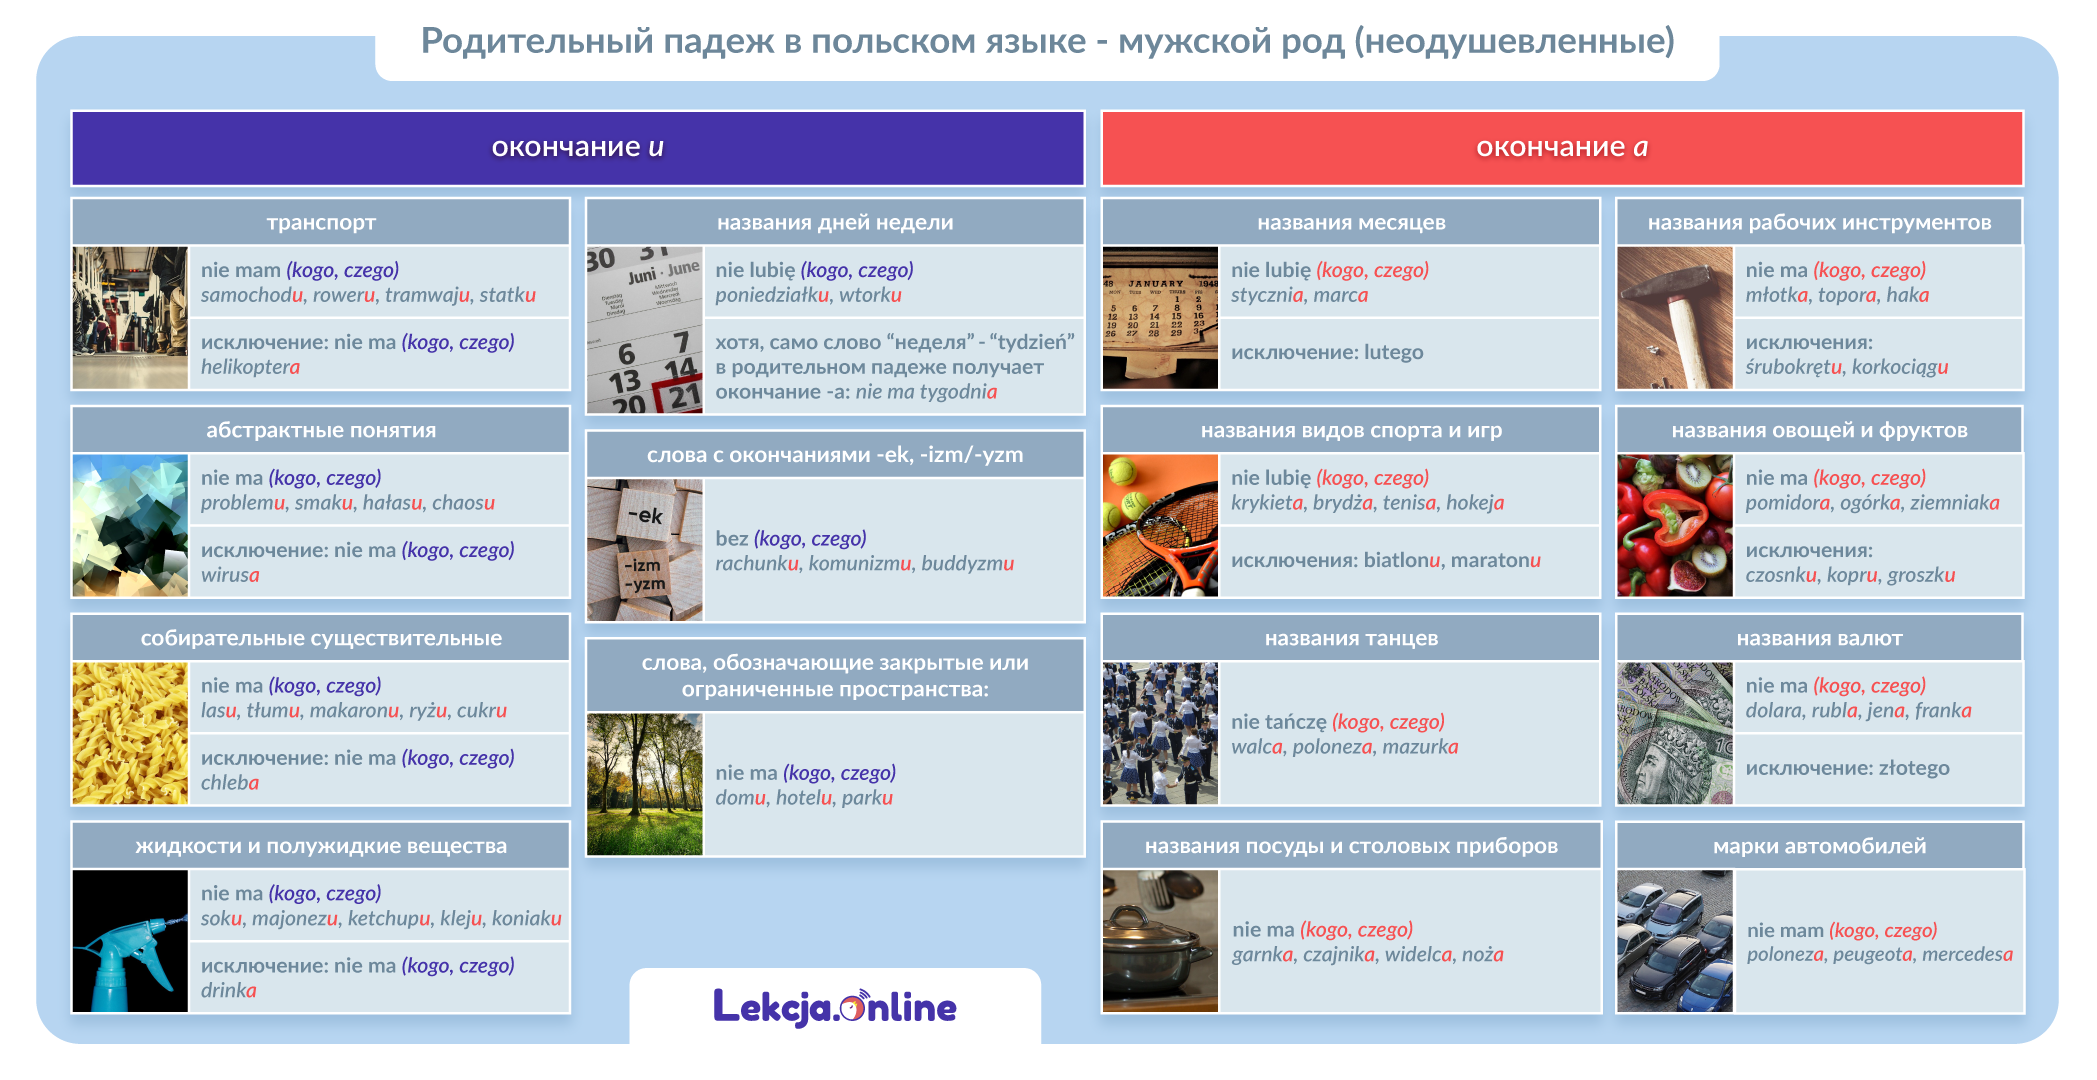Viewport: 2097px width, 1080px height.
Task: Click the 'названия месяцев' header
Action: [1350, 222]
